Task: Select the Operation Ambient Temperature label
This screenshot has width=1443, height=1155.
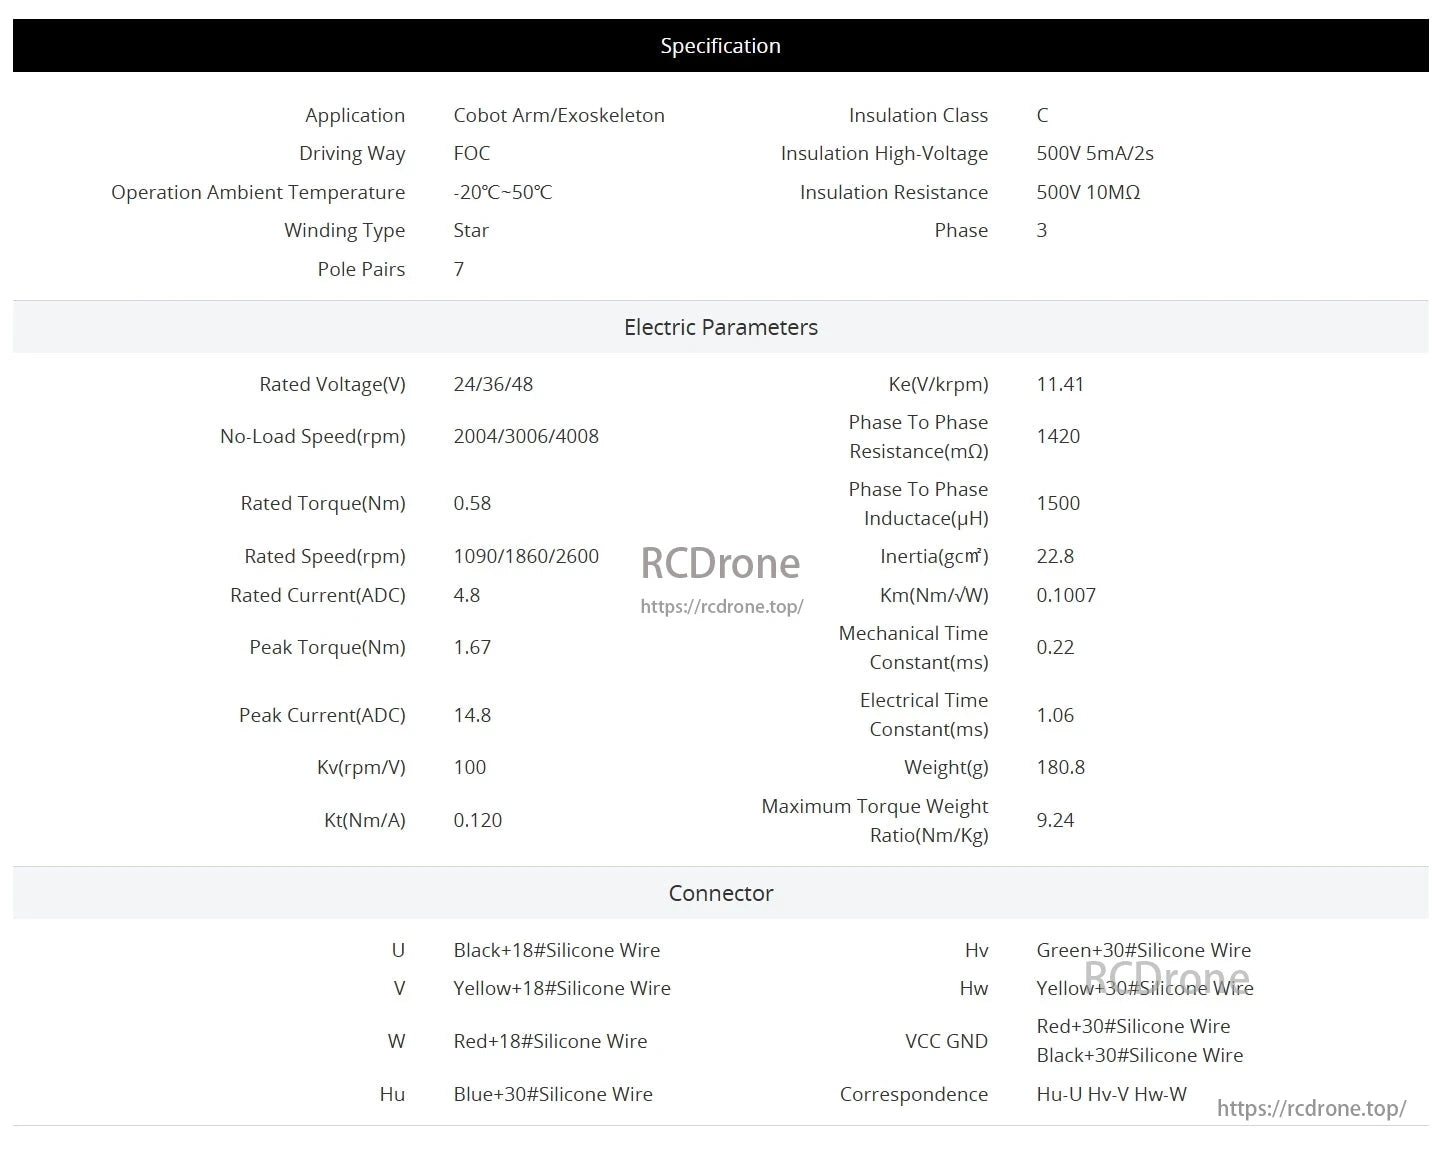Action: (x=258, y=192)
